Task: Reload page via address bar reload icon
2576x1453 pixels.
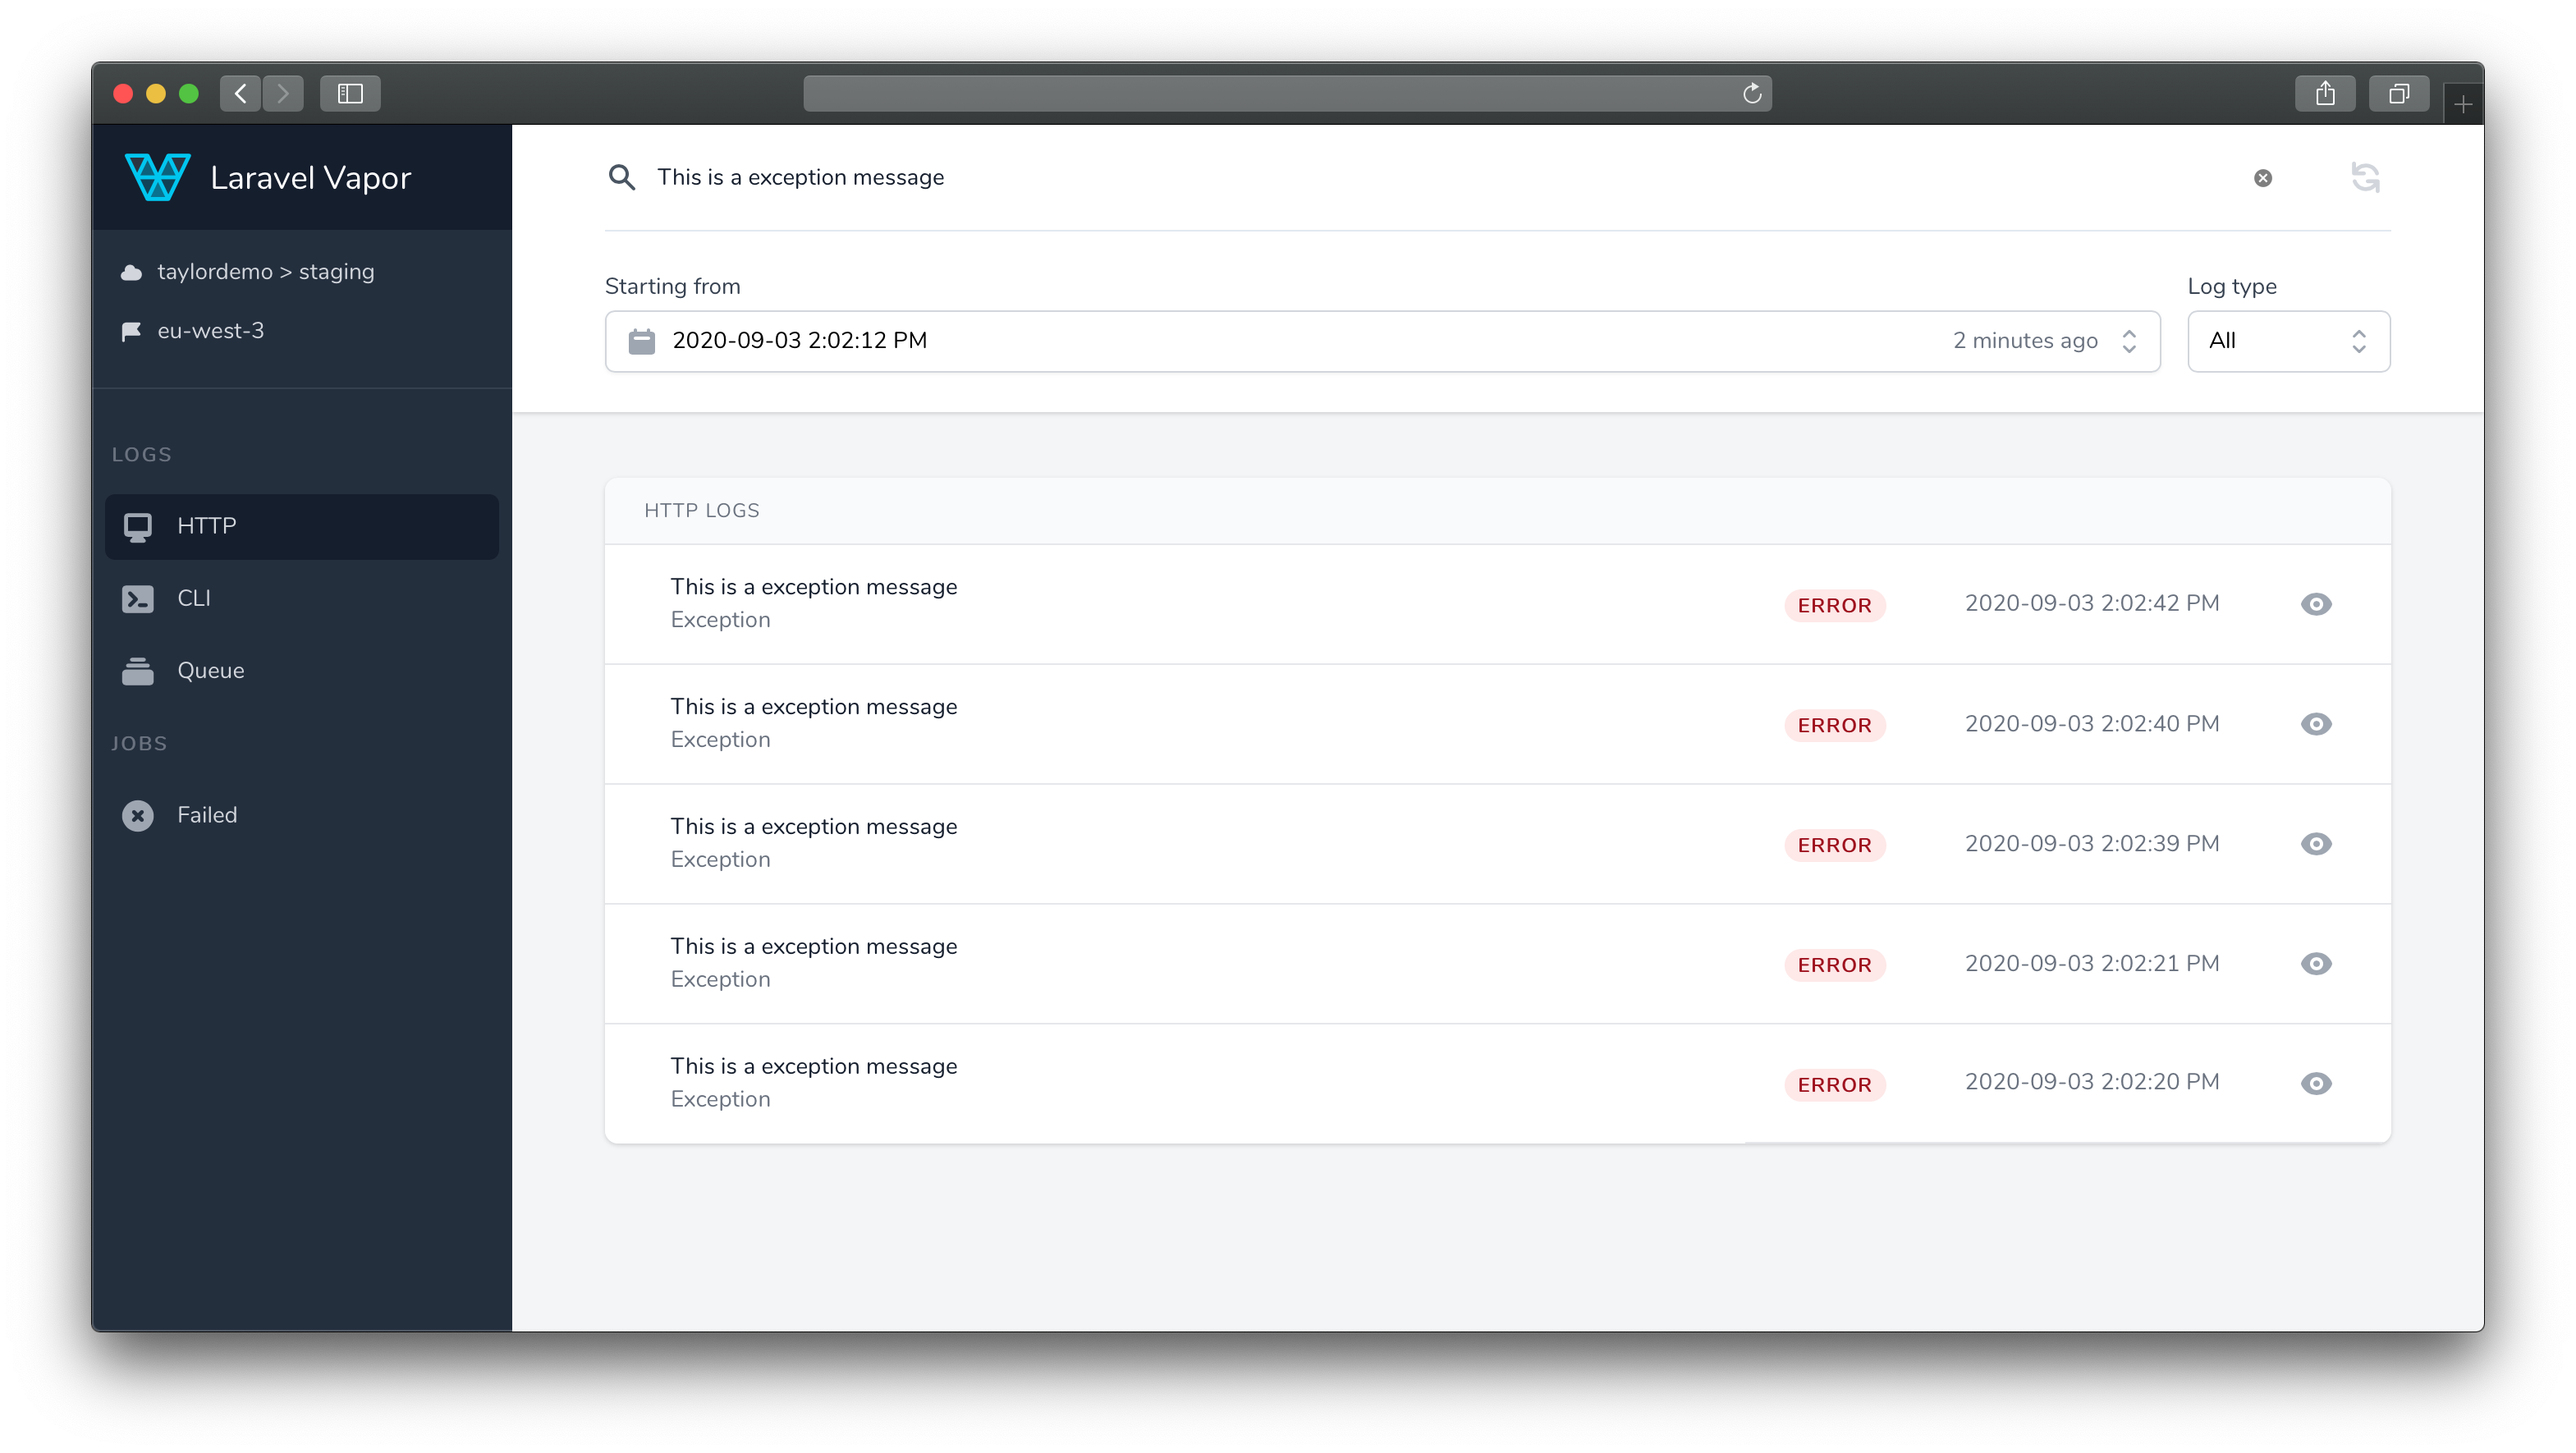Action: pyautogui.click(x=1751, y=93)
